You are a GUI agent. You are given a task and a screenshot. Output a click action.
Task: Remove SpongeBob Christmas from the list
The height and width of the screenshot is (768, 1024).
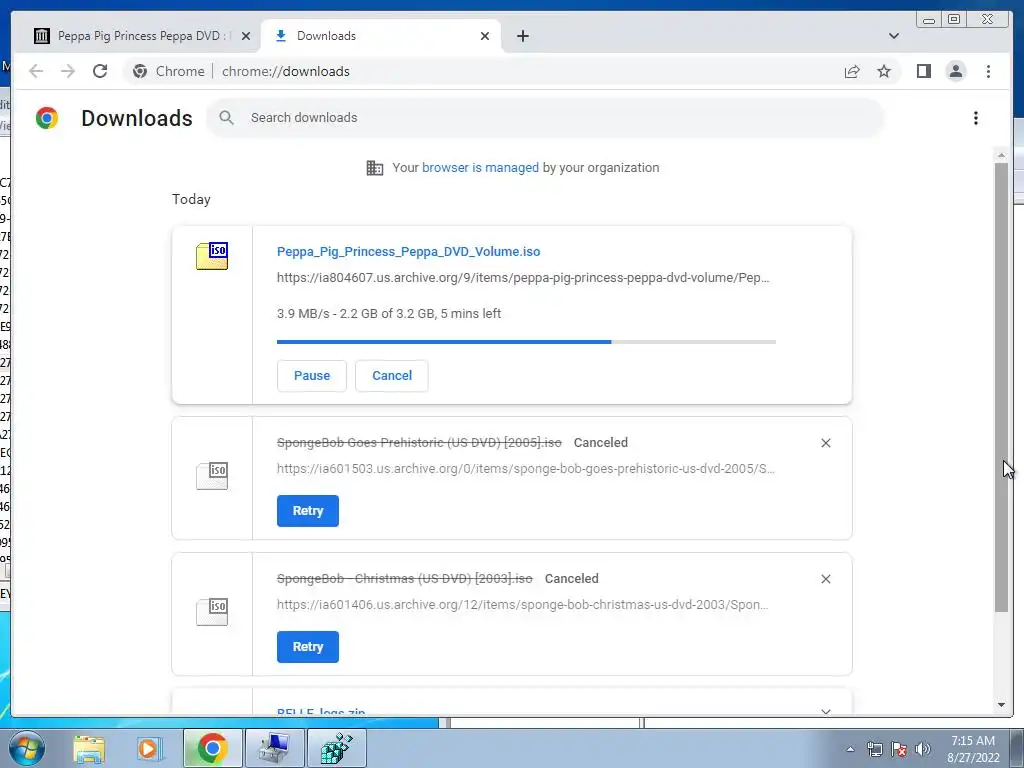click(825, 579)
